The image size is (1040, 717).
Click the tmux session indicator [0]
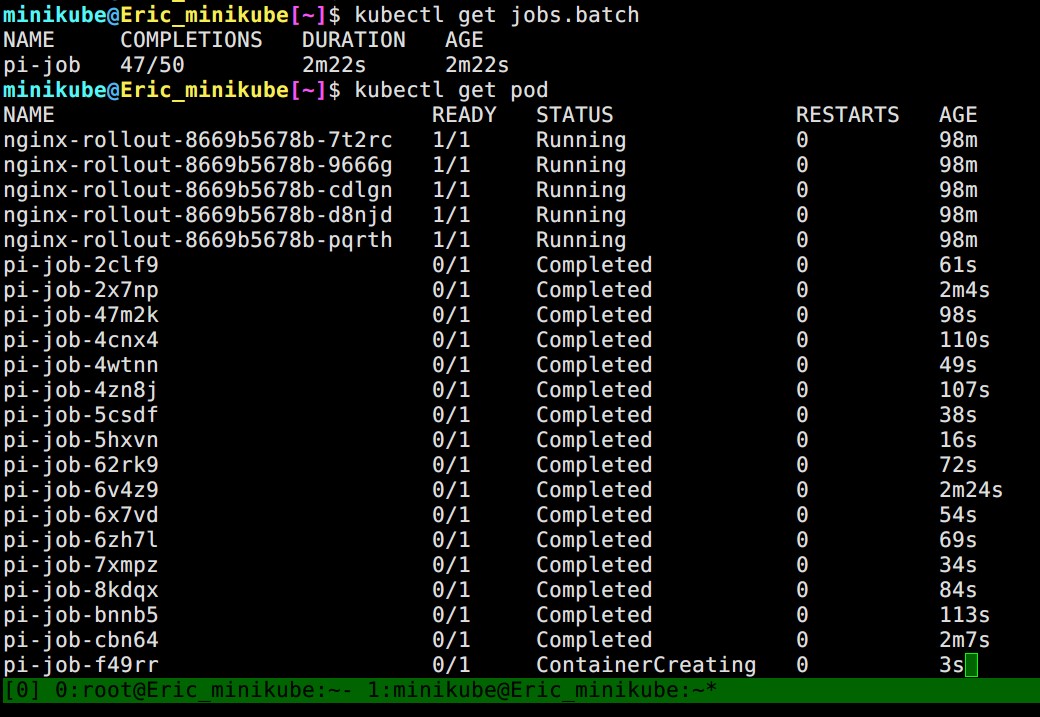(x=23, y=690)
